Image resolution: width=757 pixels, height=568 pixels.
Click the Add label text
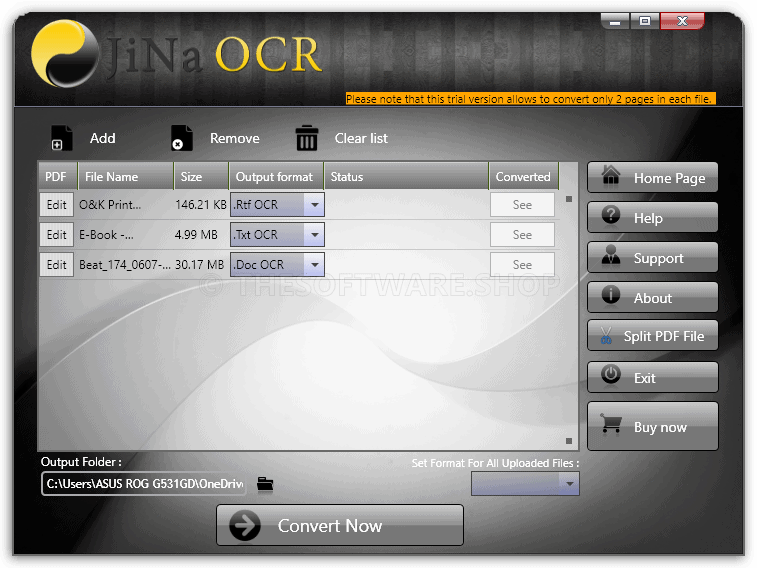click(x=102, y=139)
